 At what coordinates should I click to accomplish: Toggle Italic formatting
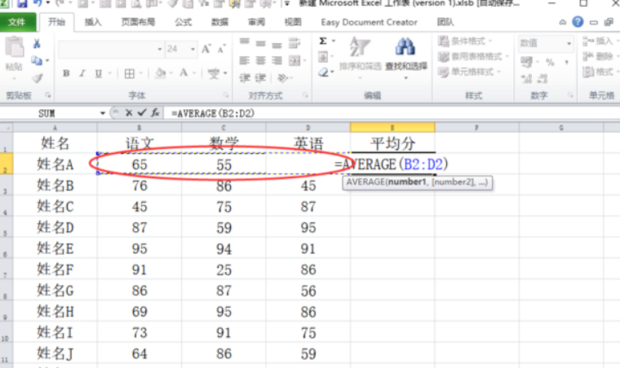tap(82, 74)
